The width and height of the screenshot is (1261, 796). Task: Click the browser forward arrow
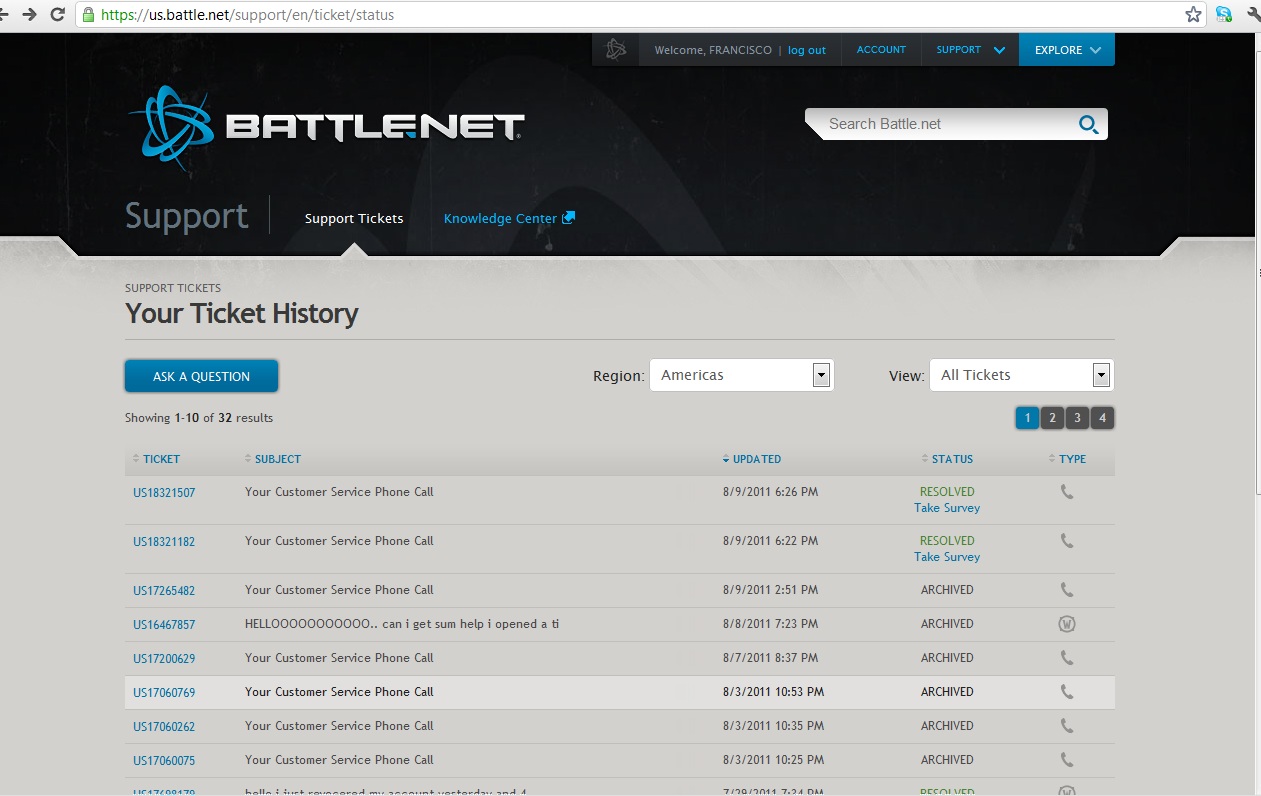30,14
